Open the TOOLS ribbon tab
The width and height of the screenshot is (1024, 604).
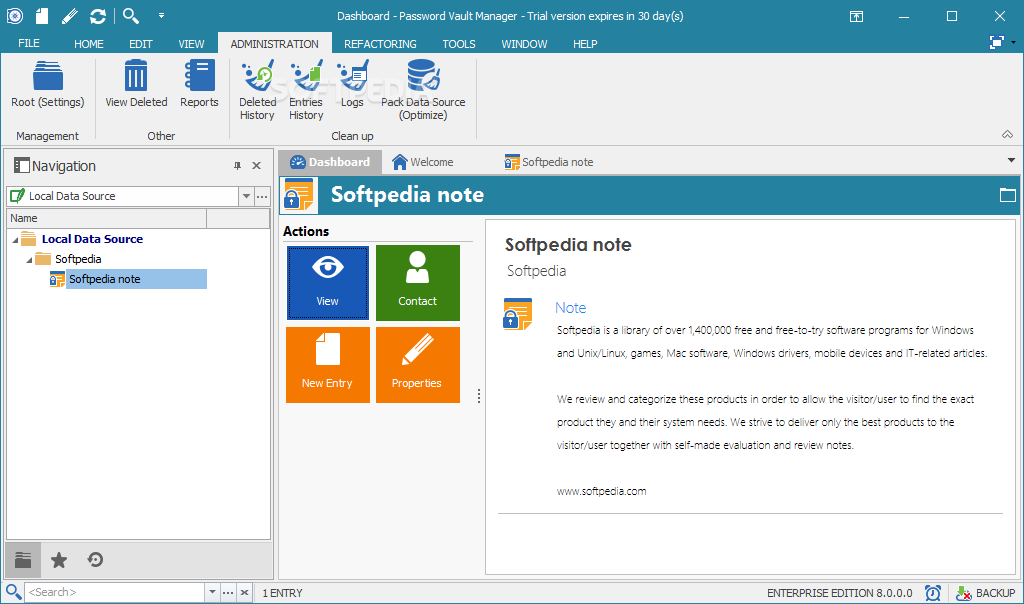pos(459,44)
